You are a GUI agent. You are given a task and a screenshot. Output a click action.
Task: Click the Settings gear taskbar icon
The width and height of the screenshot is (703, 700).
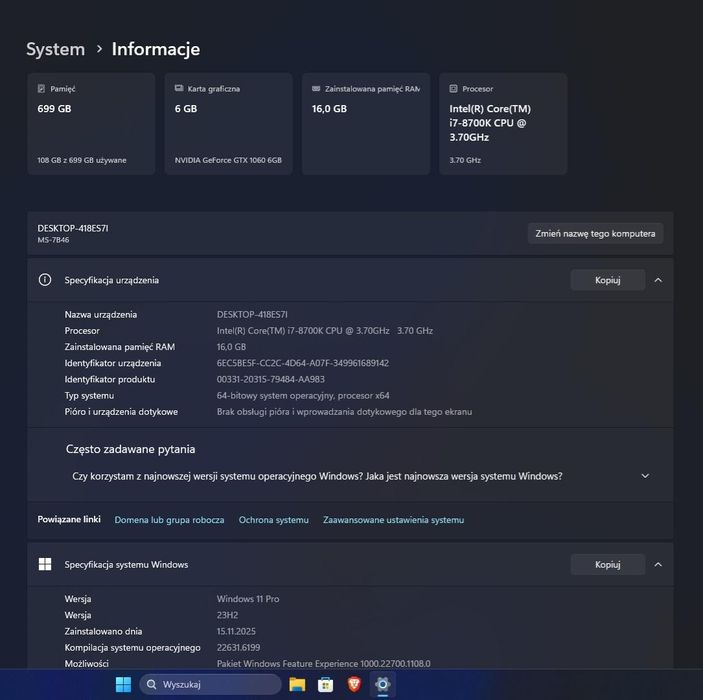[x=382, y=684]
